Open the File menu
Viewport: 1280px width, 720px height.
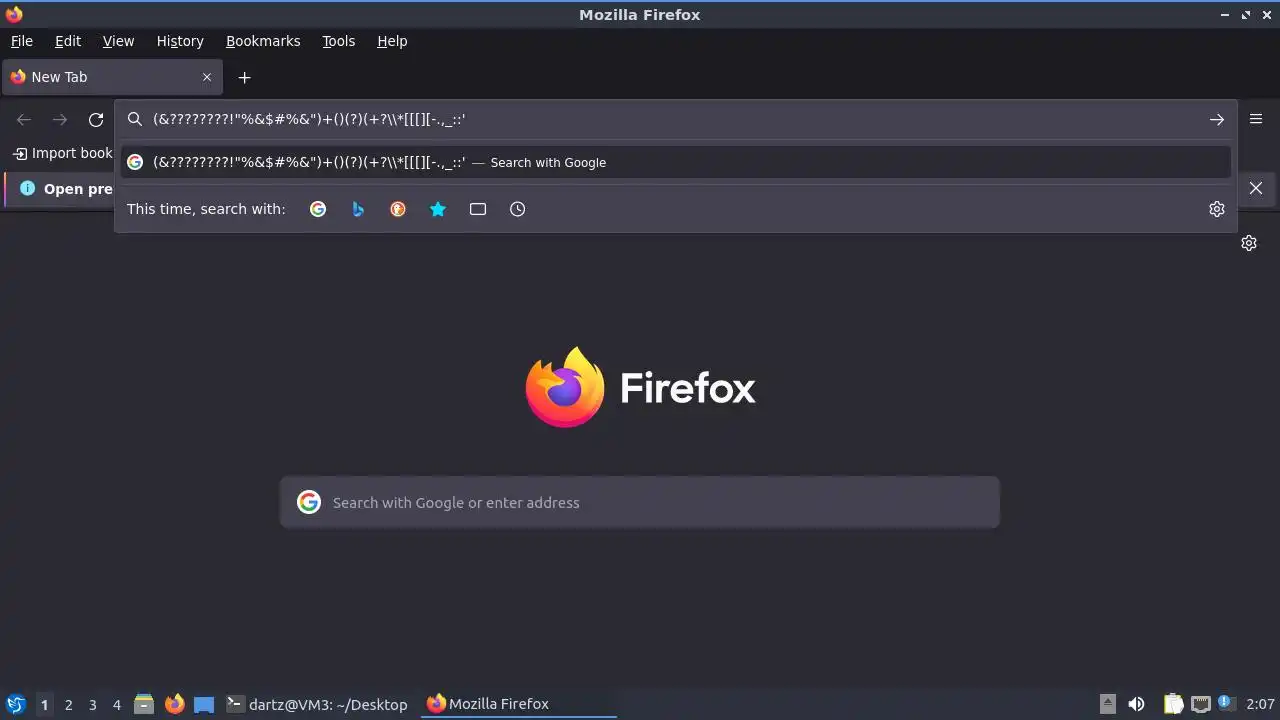22,41
